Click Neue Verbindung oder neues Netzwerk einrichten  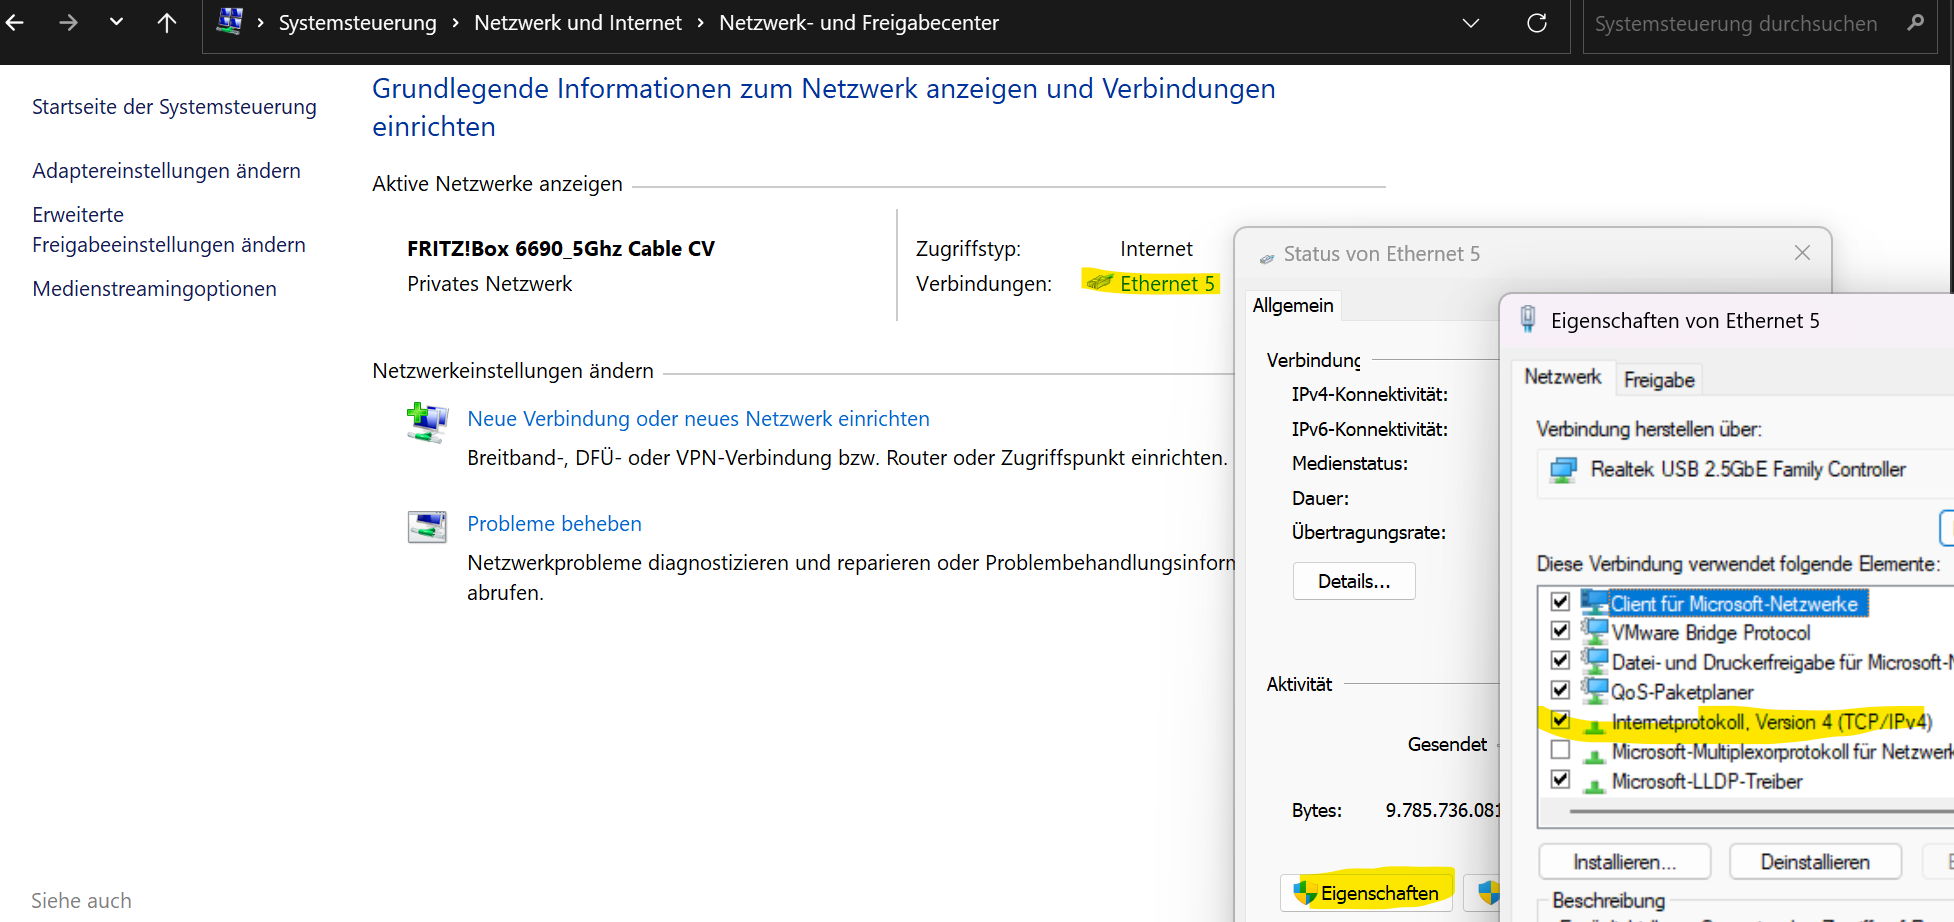point(698,419)
